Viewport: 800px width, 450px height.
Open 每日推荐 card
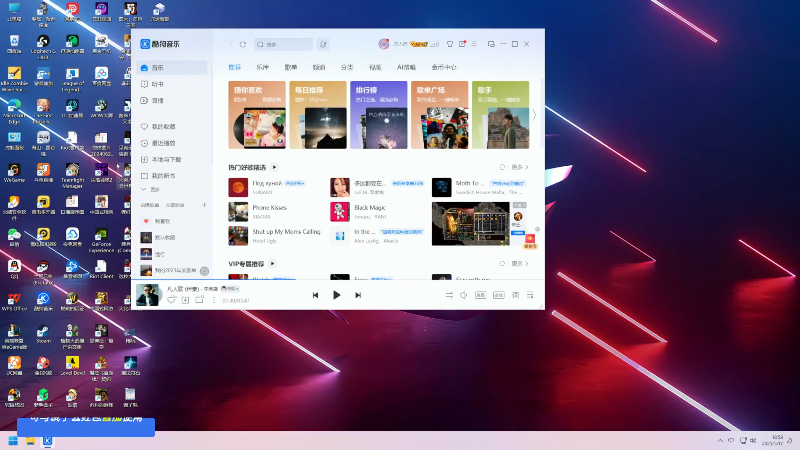coord(318,115)
